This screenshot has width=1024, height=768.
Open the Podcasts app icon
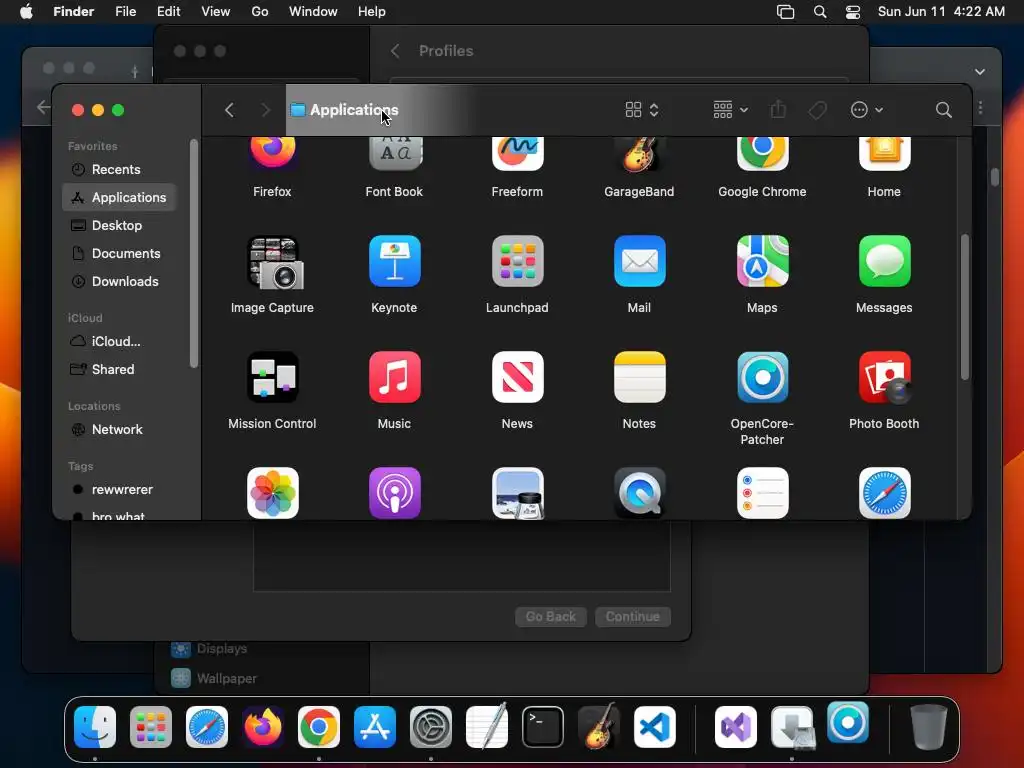(394, 493)
